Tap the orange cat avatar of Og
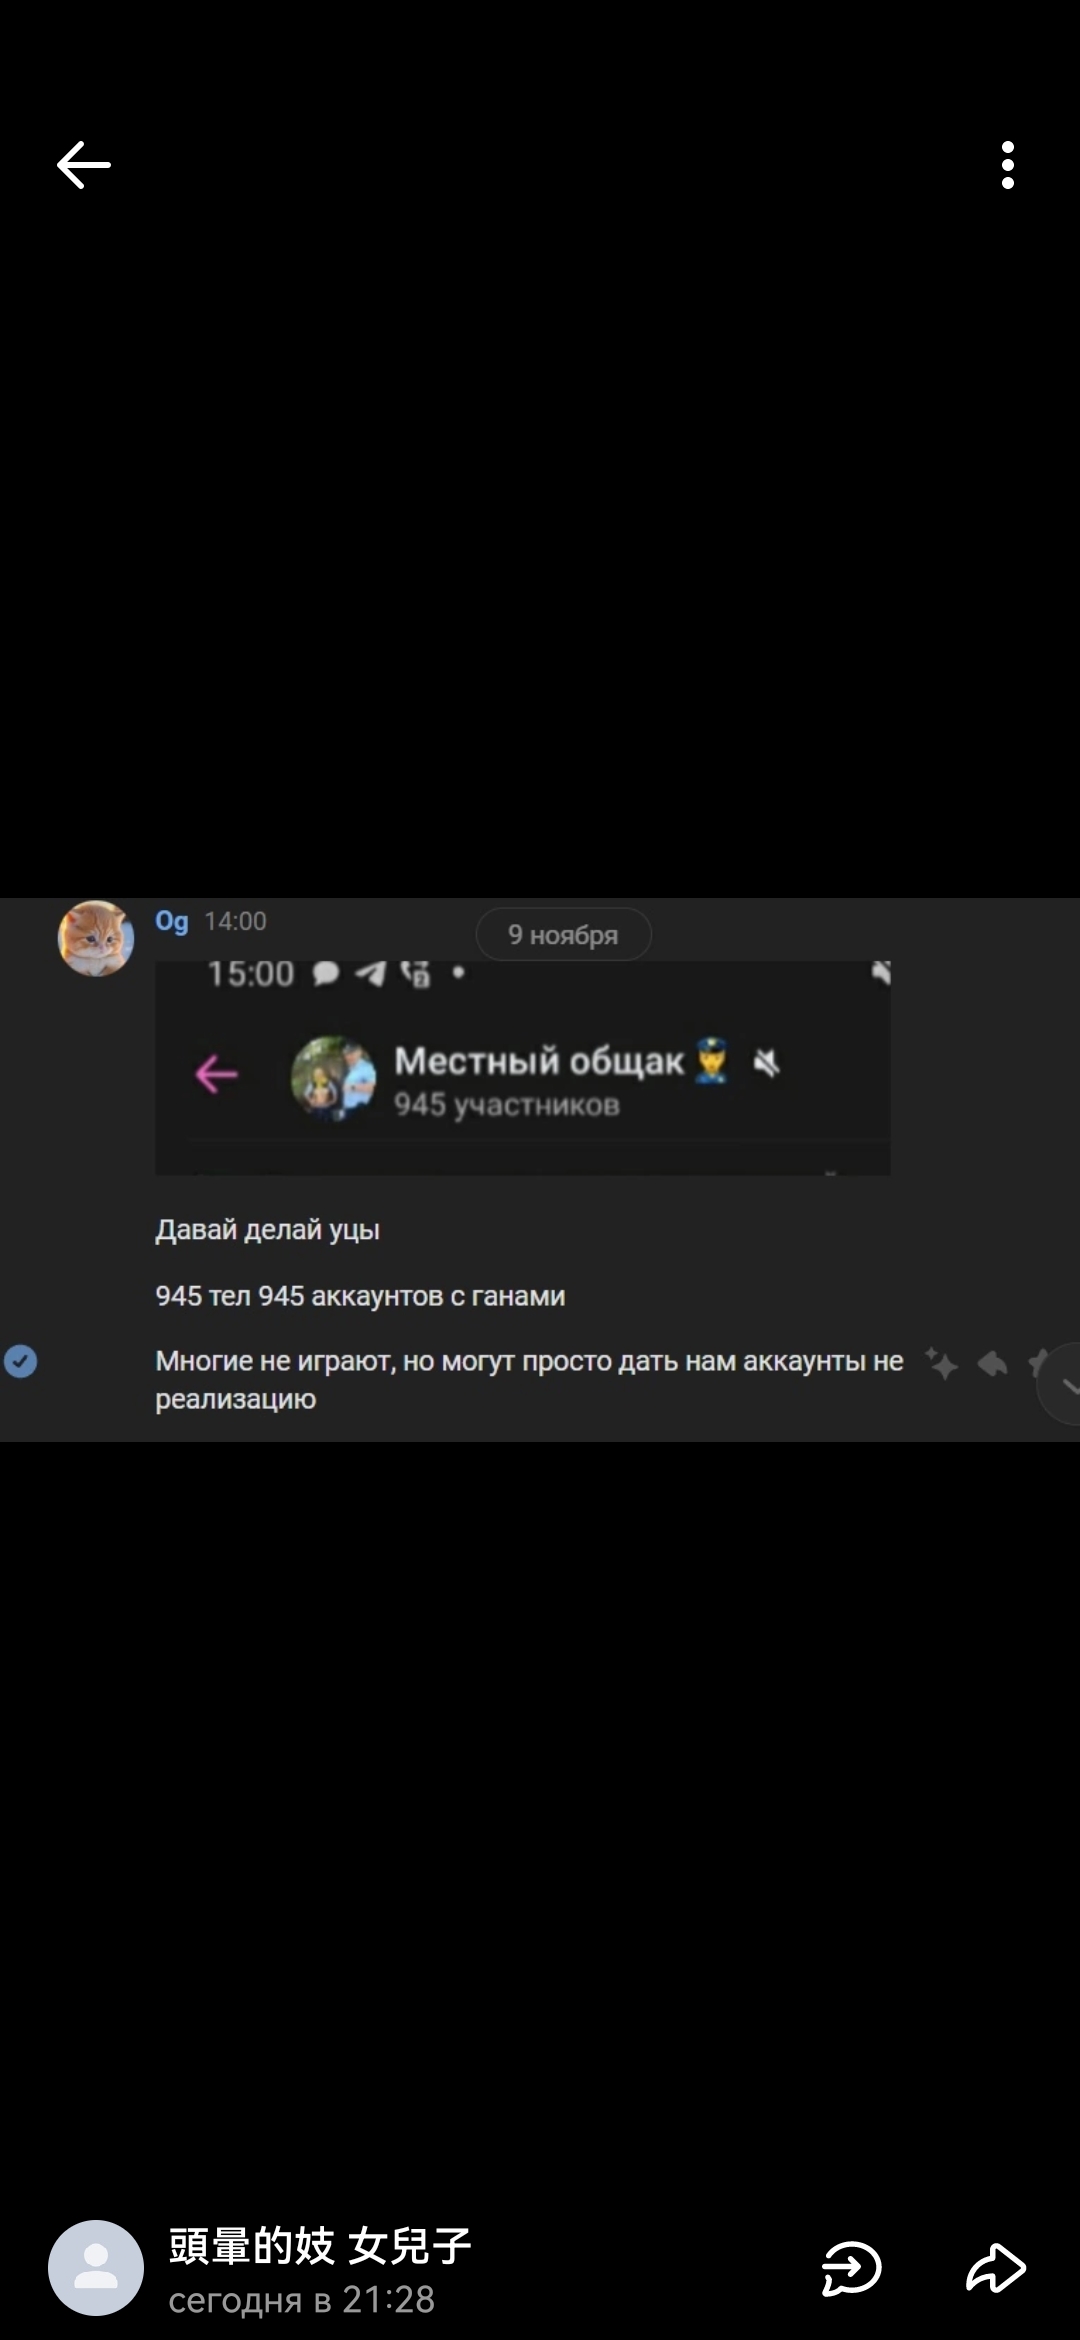This screenshot has height=2340, width=1080. [96, 938]
